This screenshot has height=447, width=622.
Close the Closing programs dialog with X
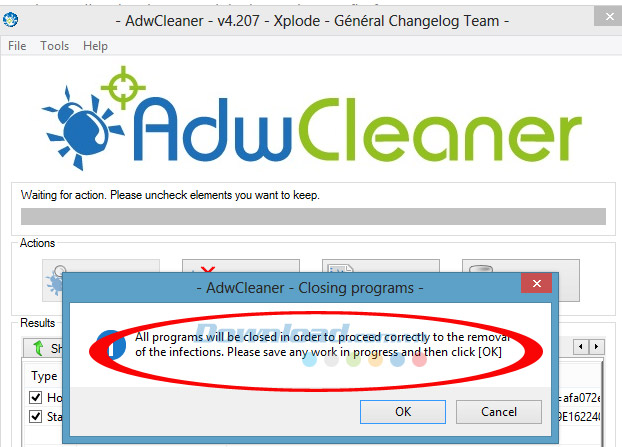coord(537,283)
